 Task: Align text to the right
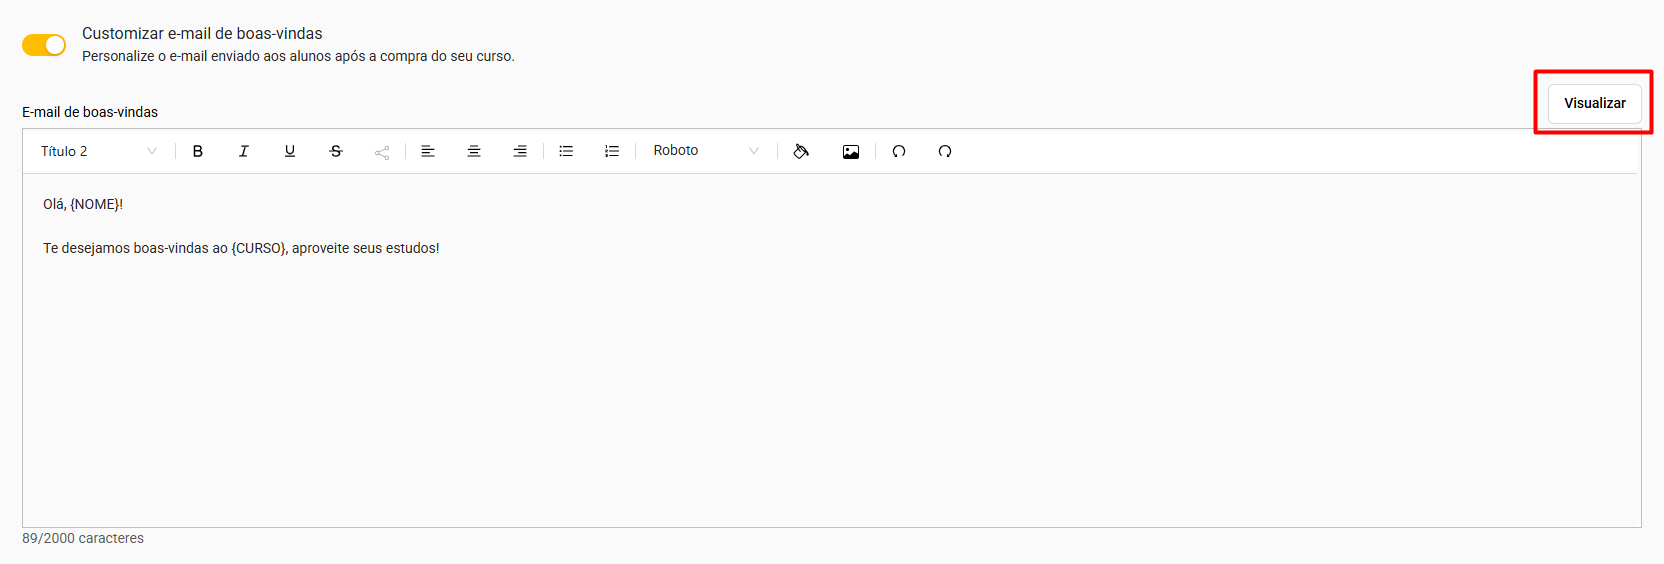pyautogui.click(x=520, y=151)
